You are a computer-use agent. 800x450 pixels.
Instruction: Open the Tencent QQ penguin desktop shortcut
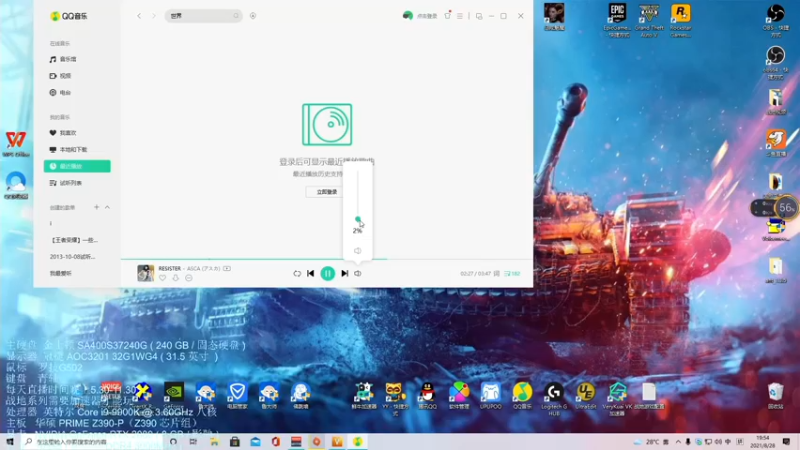[x=428, y=395]
